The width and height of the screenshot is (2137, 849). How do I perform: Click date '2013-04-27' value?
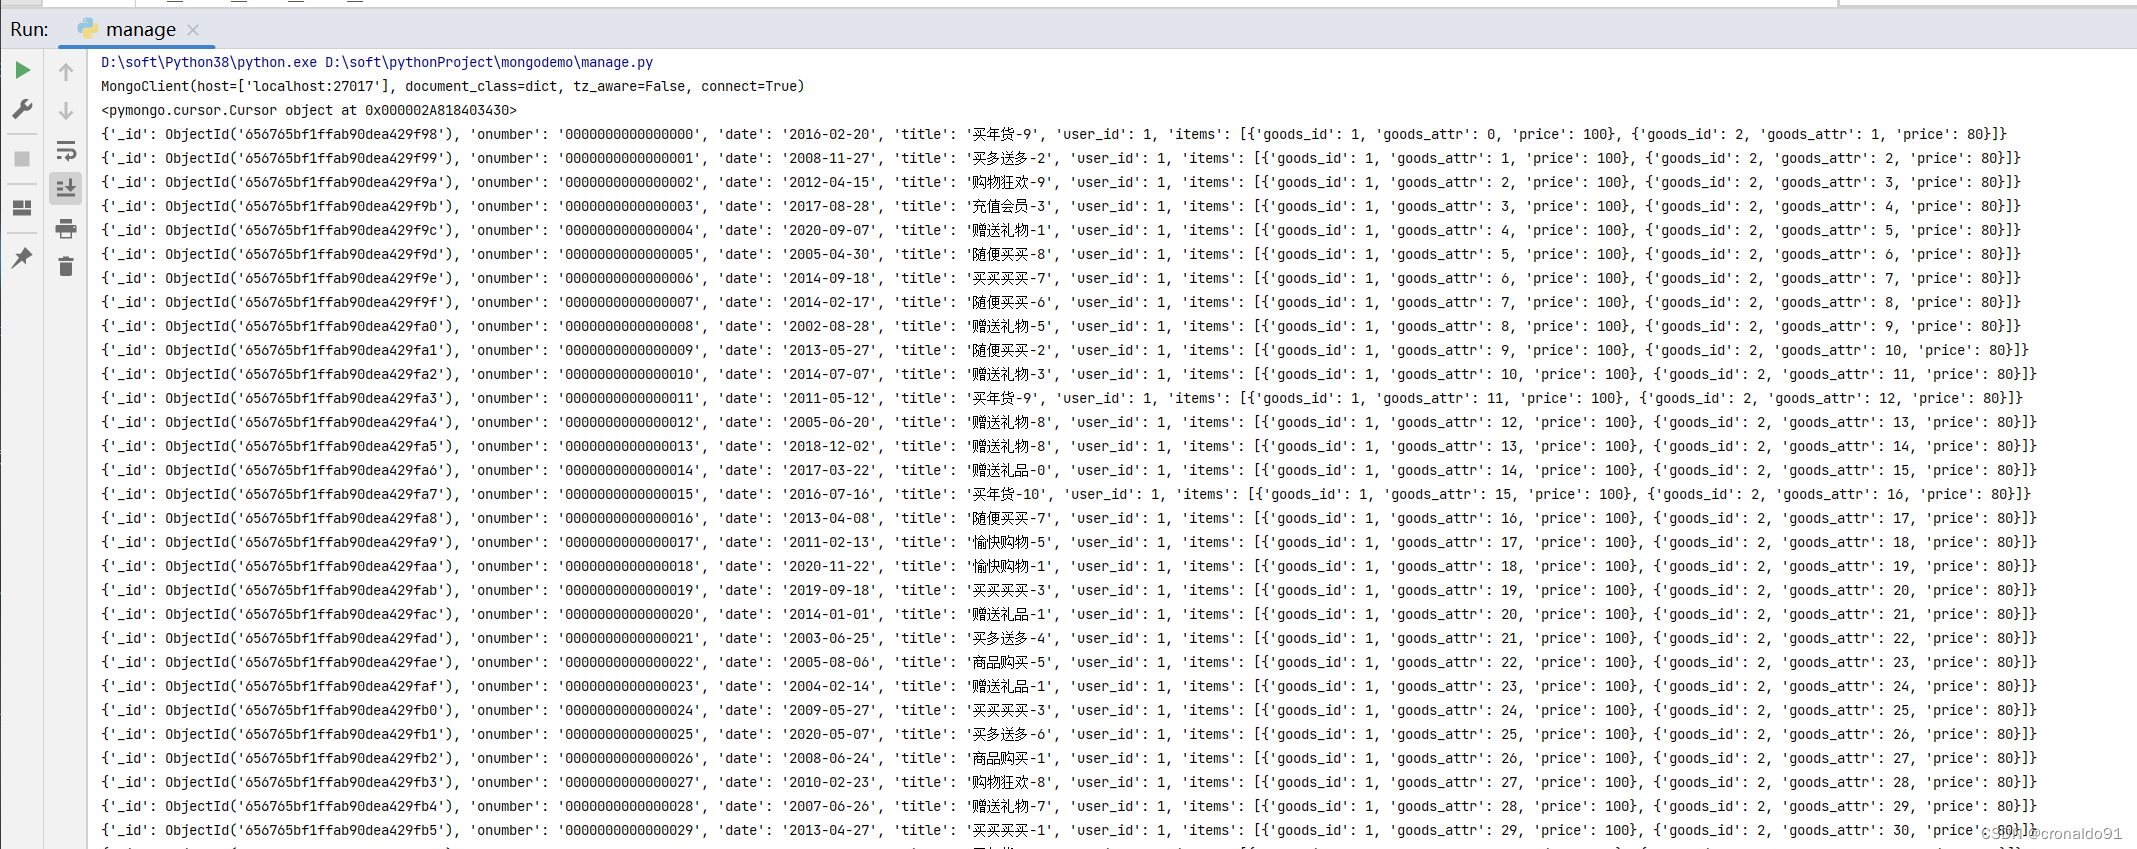[x=828, y=830]
